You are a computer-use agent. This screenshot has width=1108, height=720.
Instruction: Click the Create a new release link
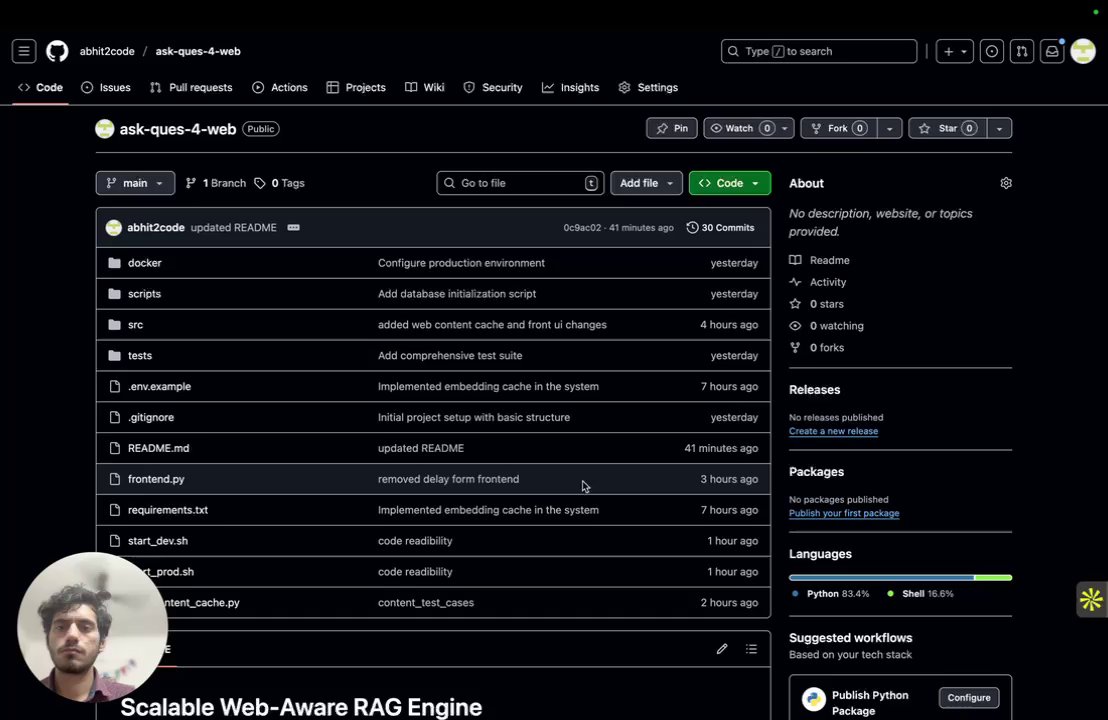833,431
